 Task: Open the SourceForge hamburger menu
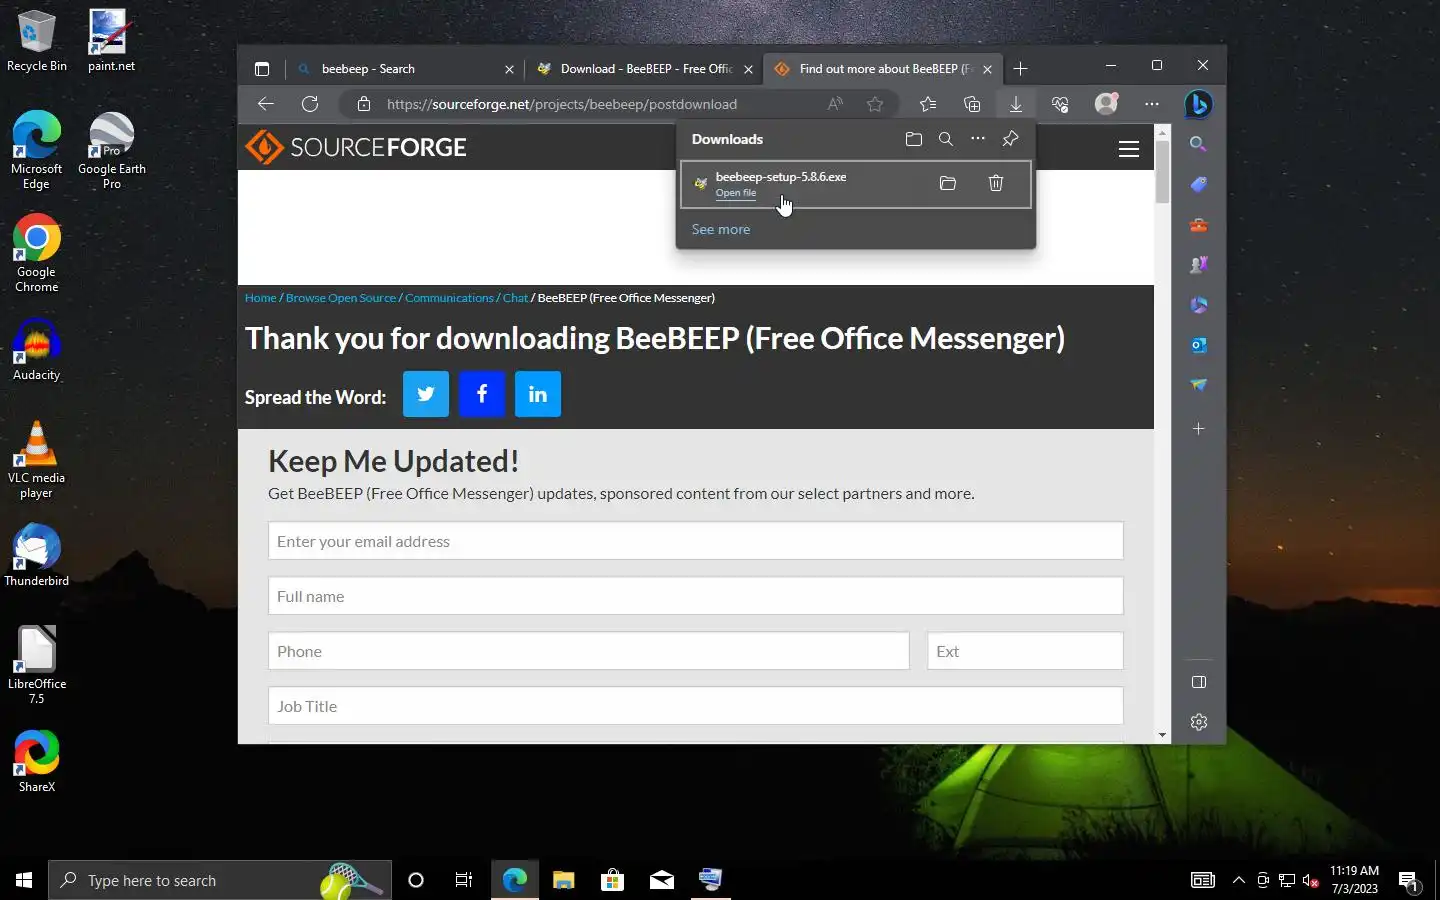[x=1129, y=149]
